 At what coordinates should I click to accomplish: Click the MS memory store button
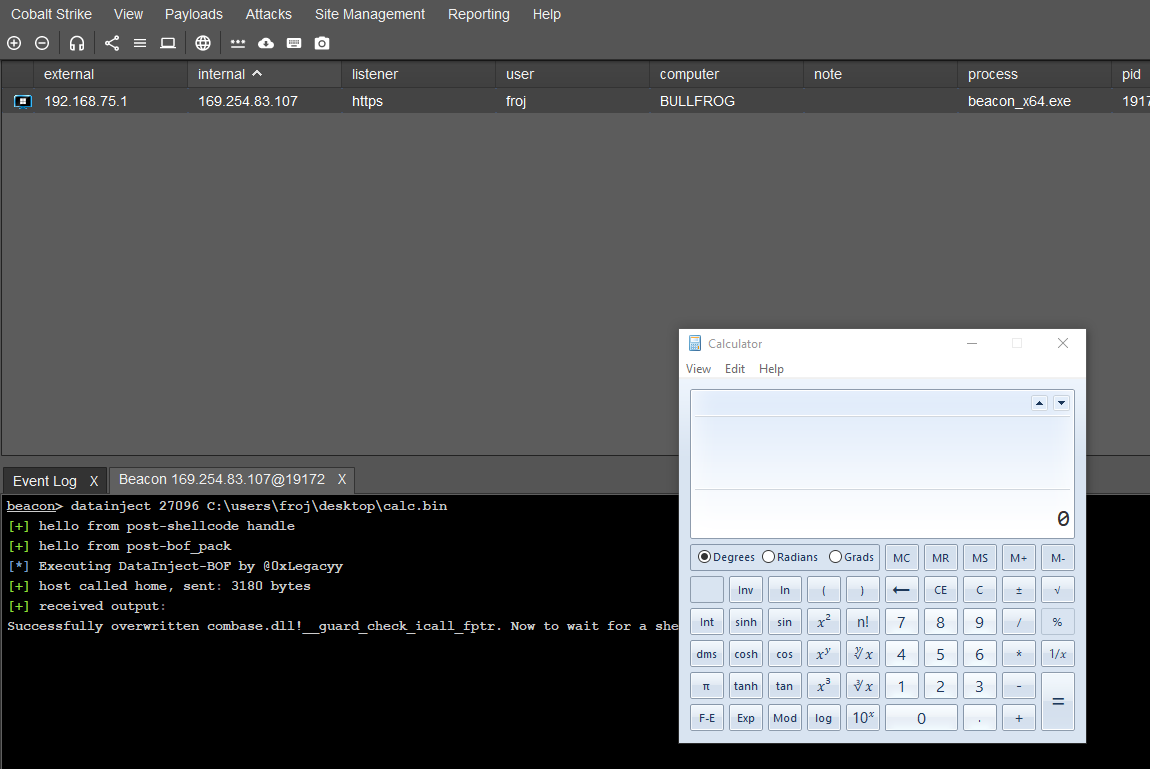point(980,558)
